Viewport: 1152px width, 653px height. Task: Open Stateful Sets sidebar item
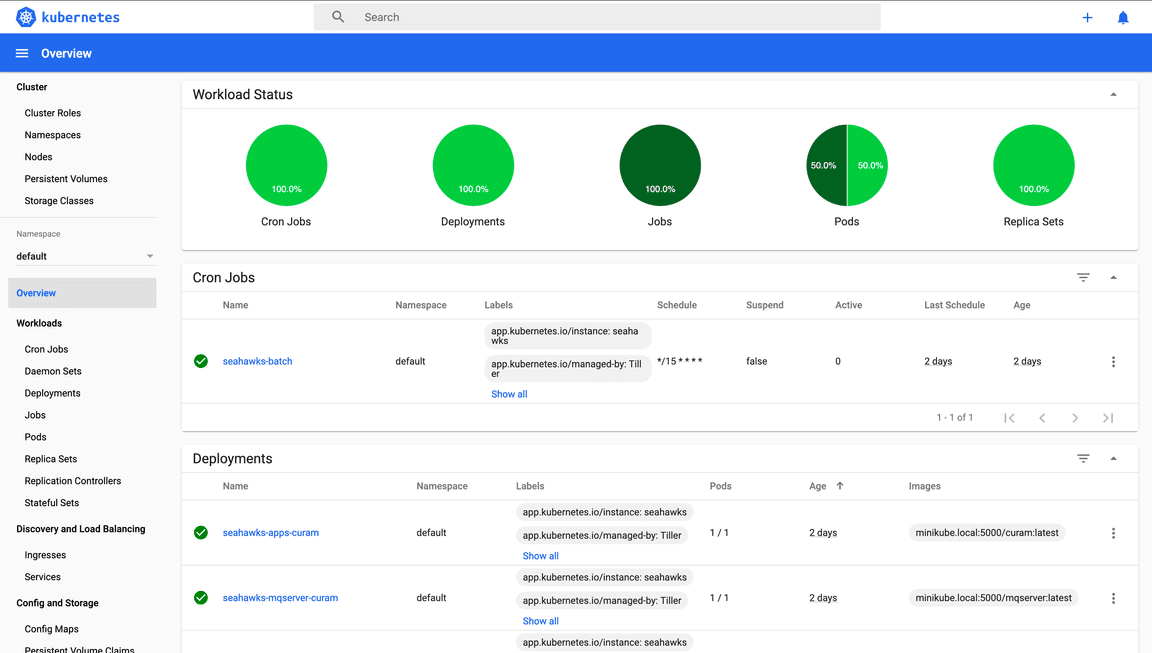click(x=51, y=503)
